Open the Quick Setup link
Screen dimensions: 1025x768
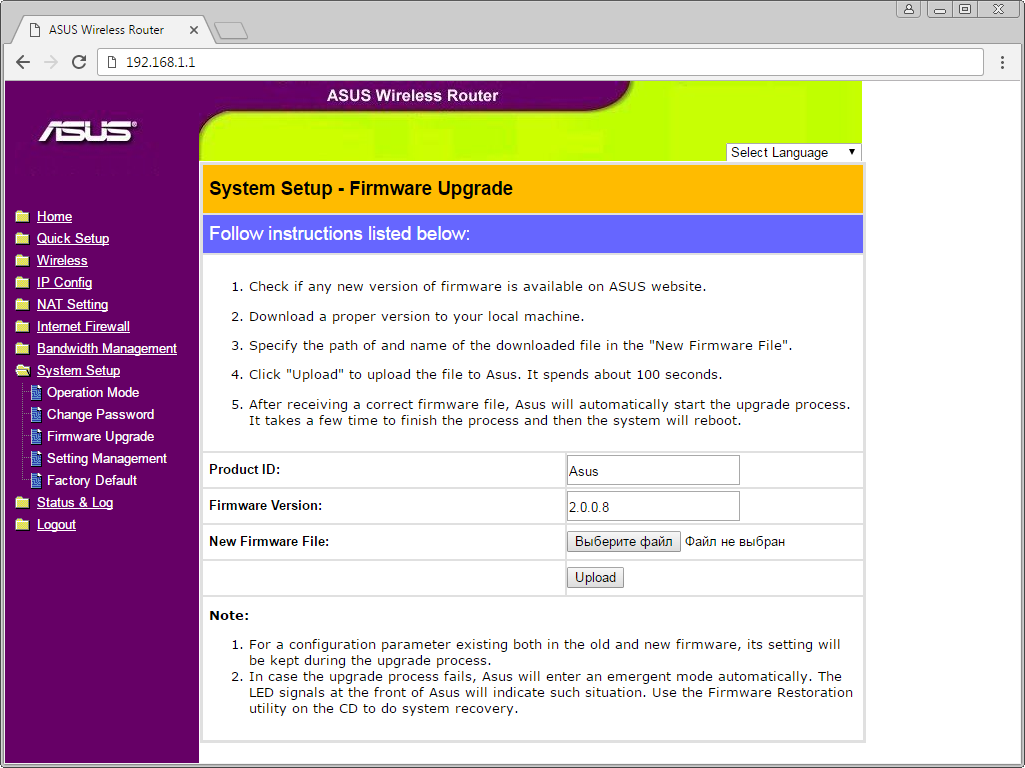coord(73,239)
